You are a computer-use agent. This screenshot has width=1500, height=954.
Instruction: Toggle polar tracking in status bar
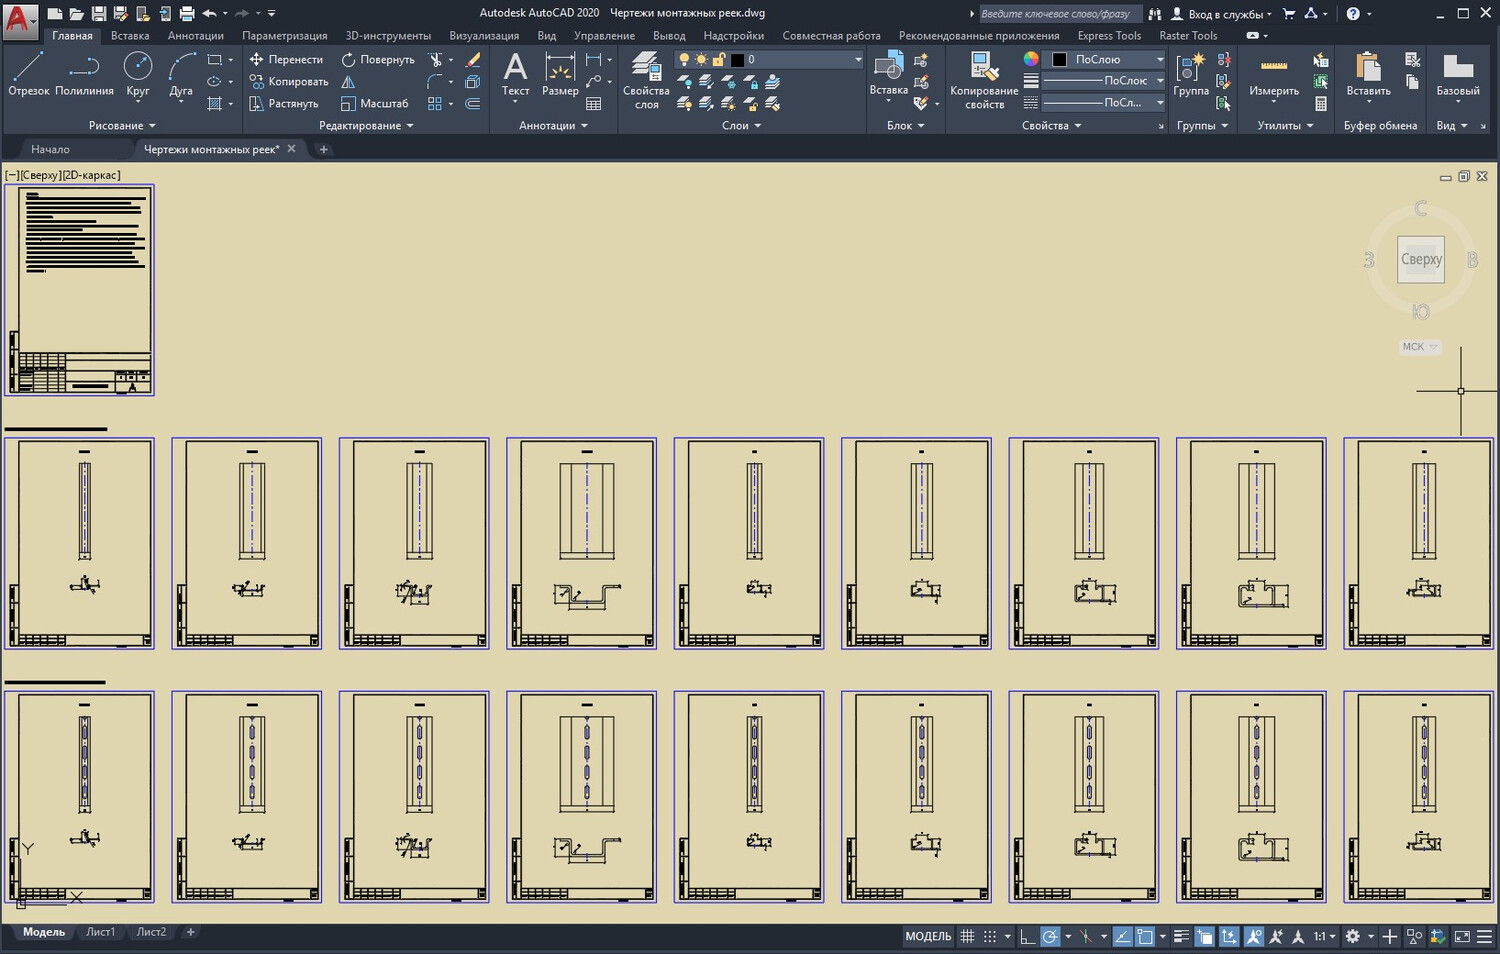[x=1050, y=937]
